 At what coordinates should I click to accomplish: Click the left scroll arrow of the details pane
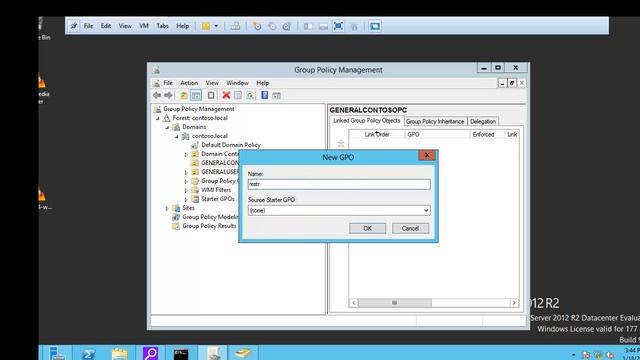[354, 302]
